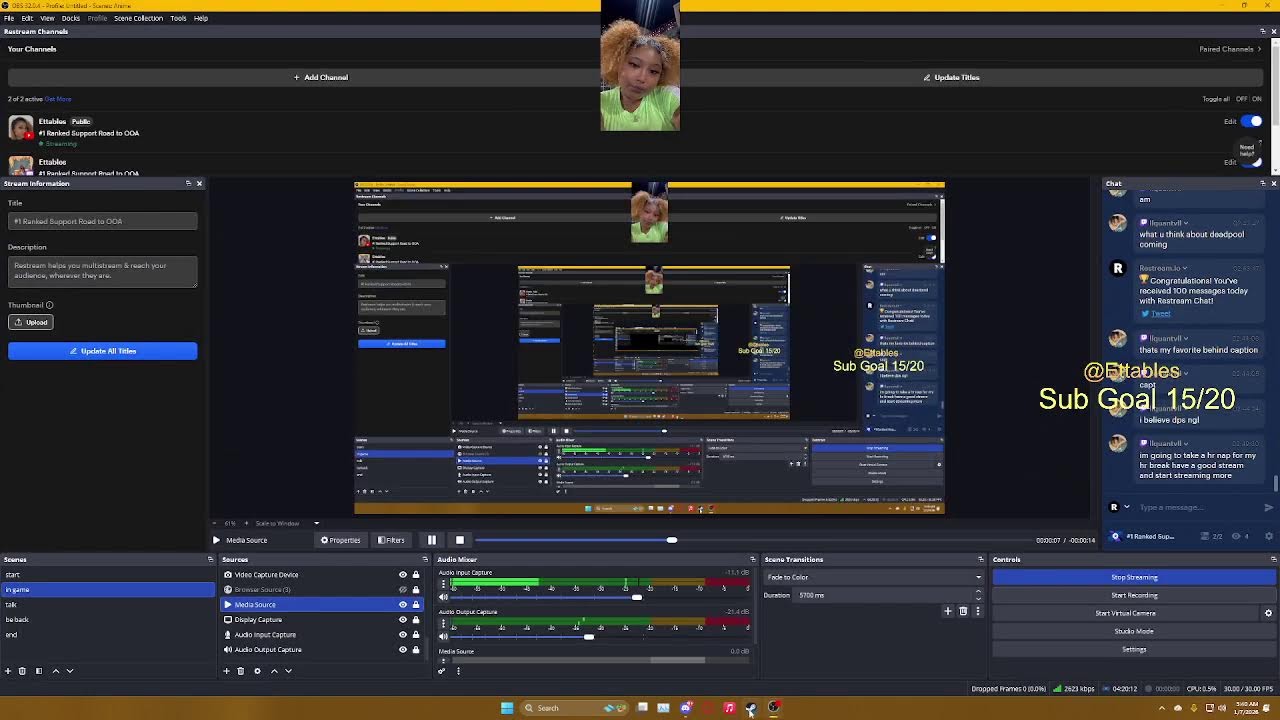Open transition properties three-dots icon

(977, 611)
